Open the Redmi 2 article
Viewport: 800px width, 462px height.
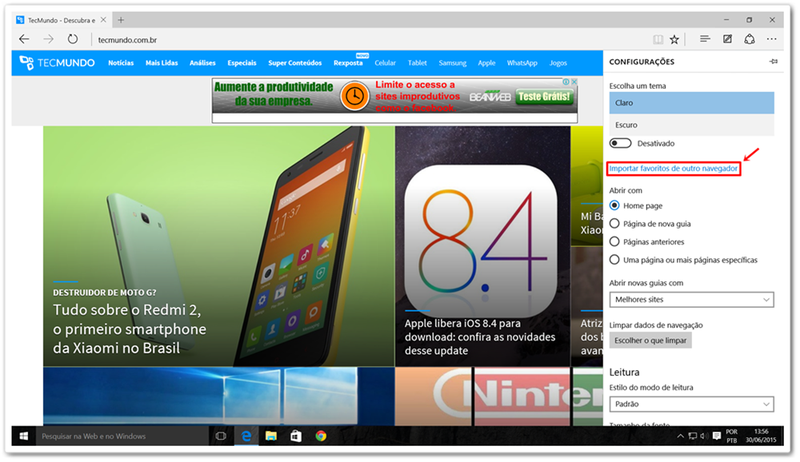pos(218,246)
